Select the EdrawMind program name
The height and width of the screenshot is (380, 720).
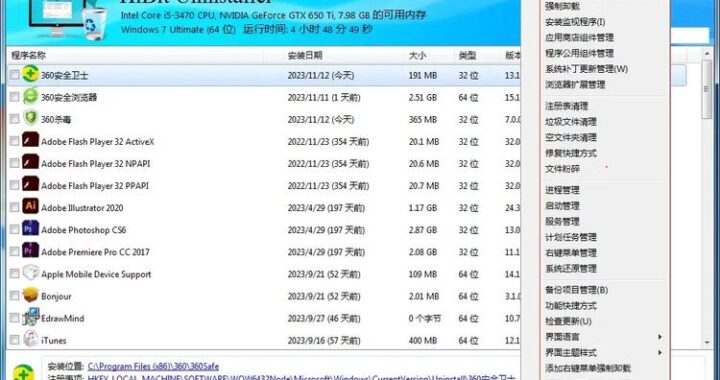click(62, 318)
